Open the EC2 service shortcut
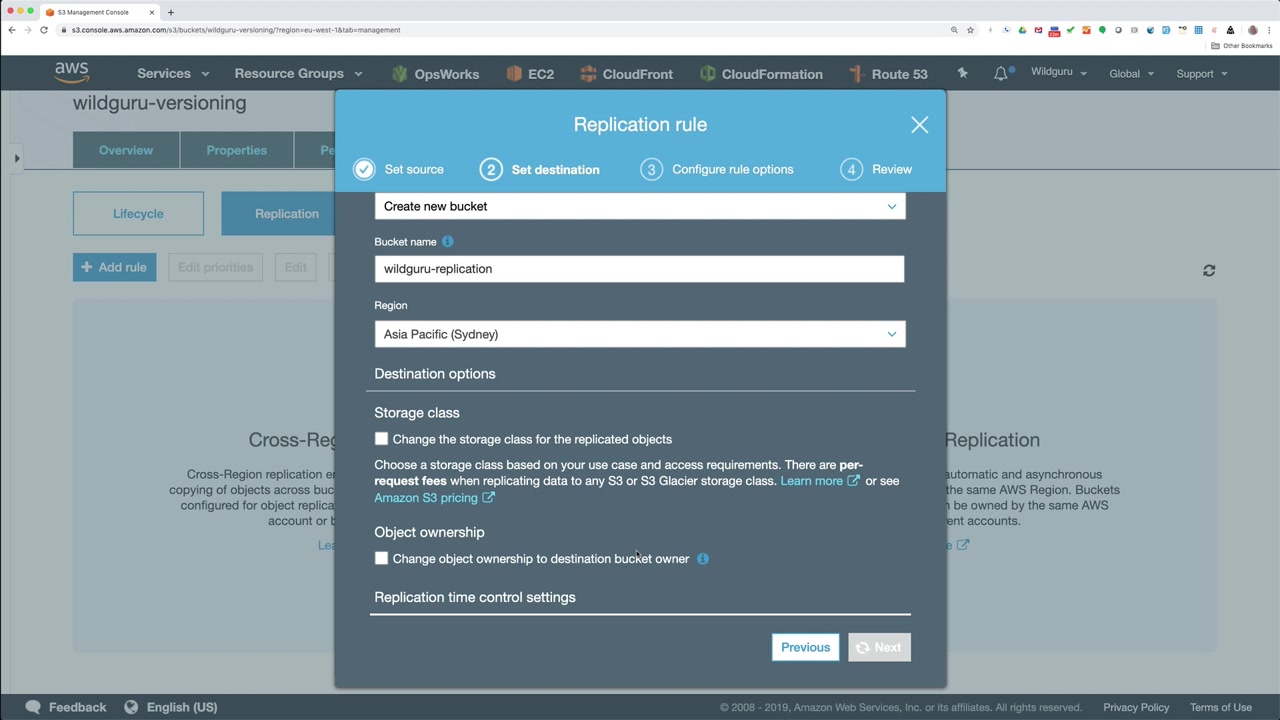 point(530,74)
